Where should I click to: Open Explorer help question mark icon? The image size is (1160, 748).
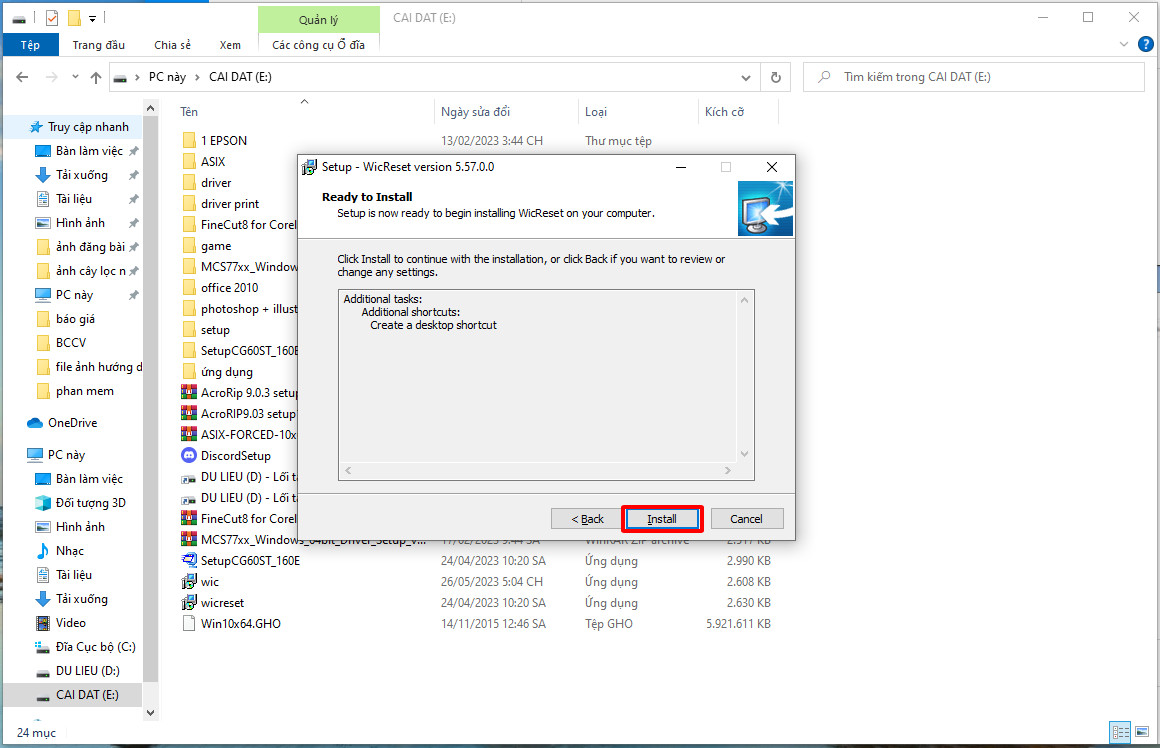tap(1145, 44)
